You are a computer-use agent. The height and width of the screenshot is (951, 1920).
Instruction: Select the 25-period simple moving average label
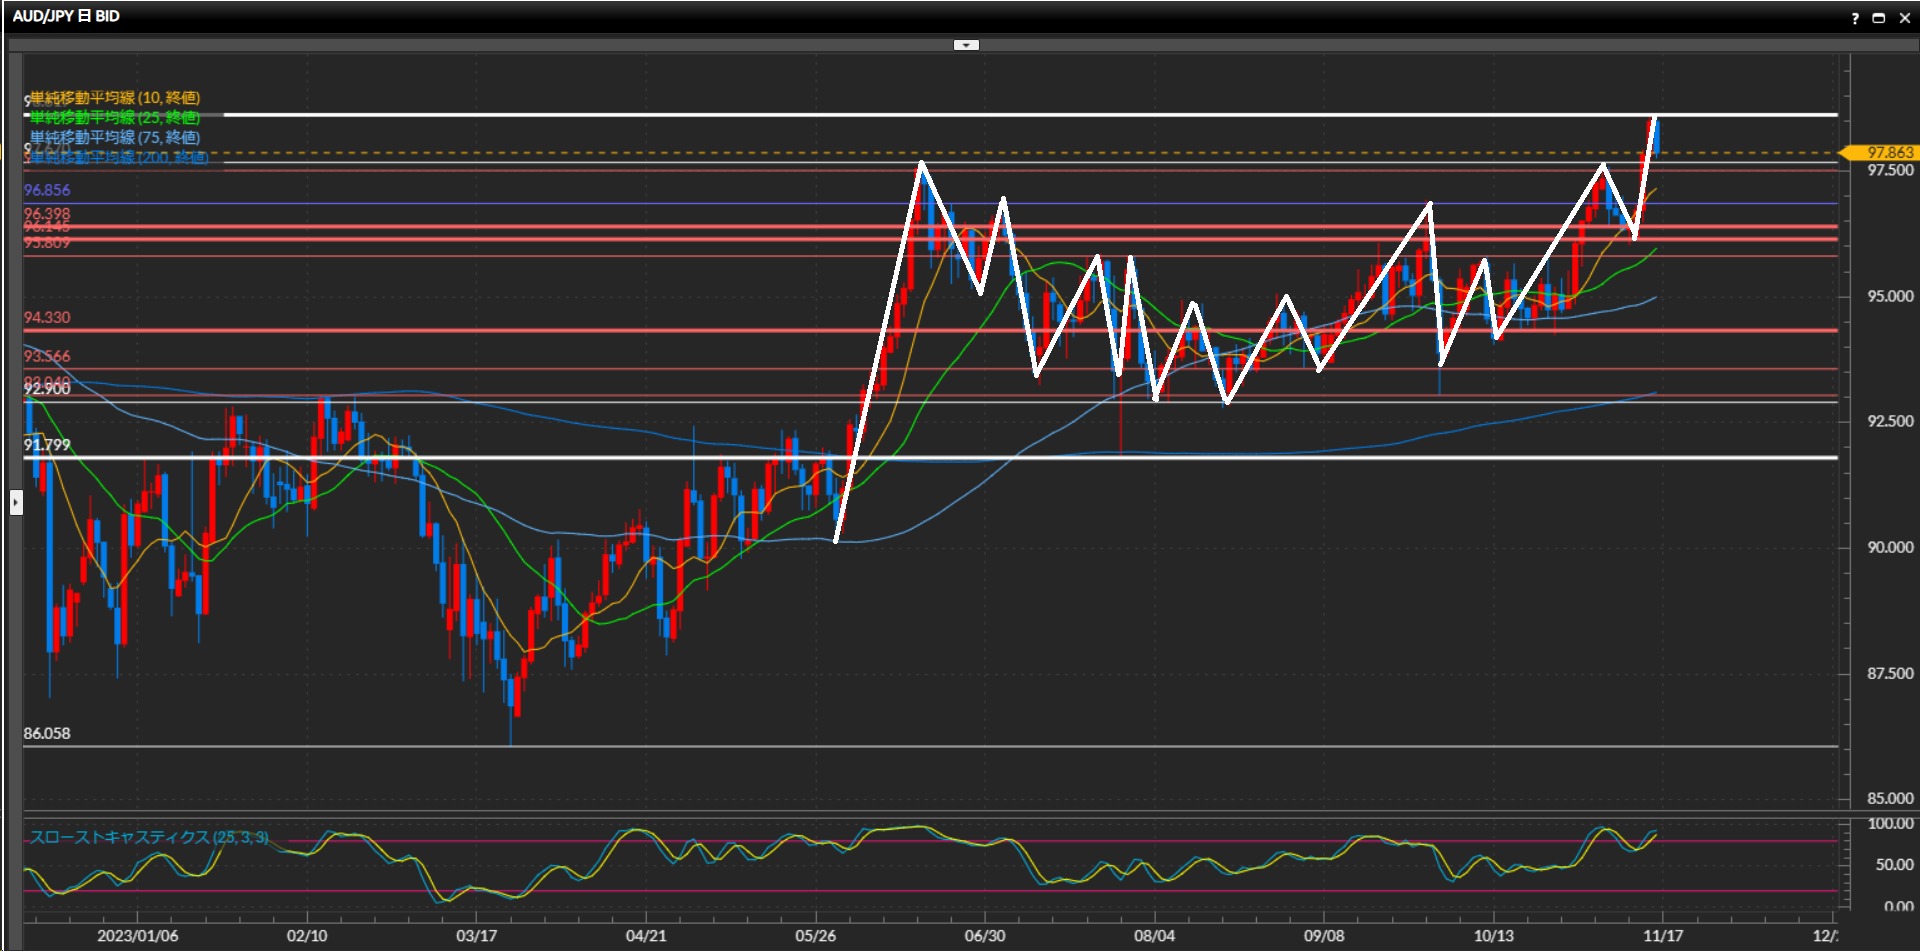[x=115, y=117]
